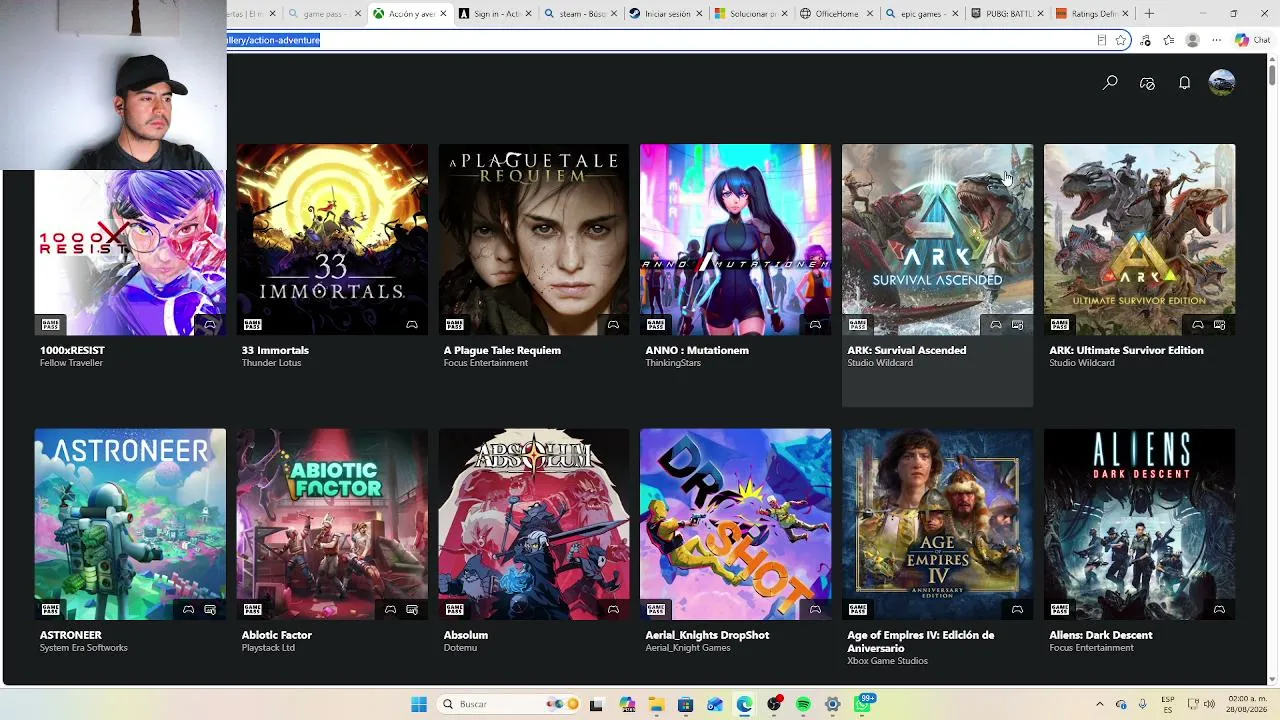Open browser favorites list icon
Viewport: 1280px width, 720px height.
pos(1168,40)
